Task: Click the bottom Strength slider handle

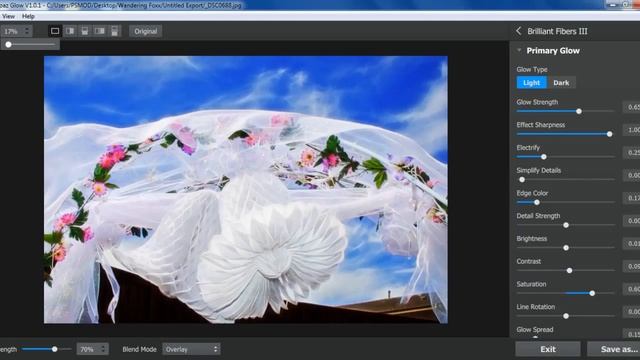Action: (x=54, y=349)
